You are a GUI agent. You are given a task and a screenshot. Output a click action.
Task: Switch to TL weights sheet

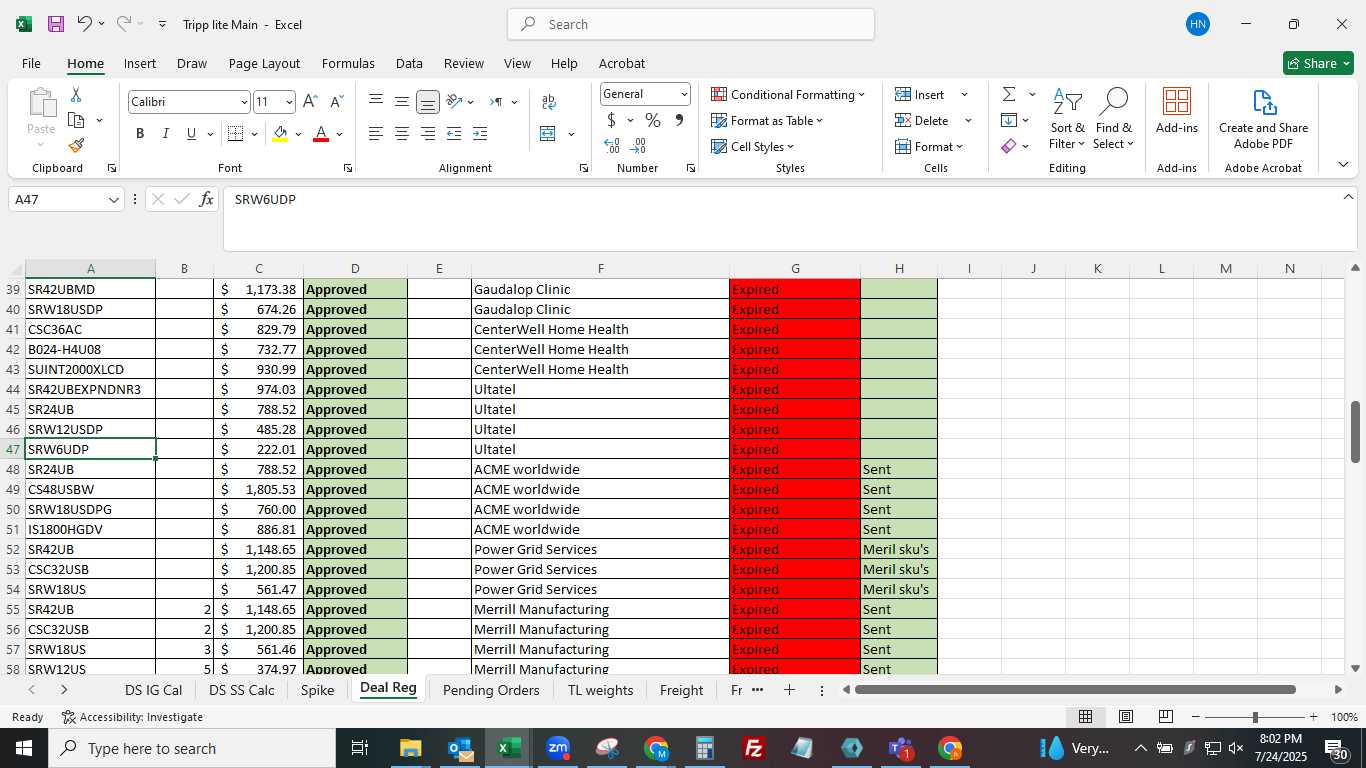600,690
